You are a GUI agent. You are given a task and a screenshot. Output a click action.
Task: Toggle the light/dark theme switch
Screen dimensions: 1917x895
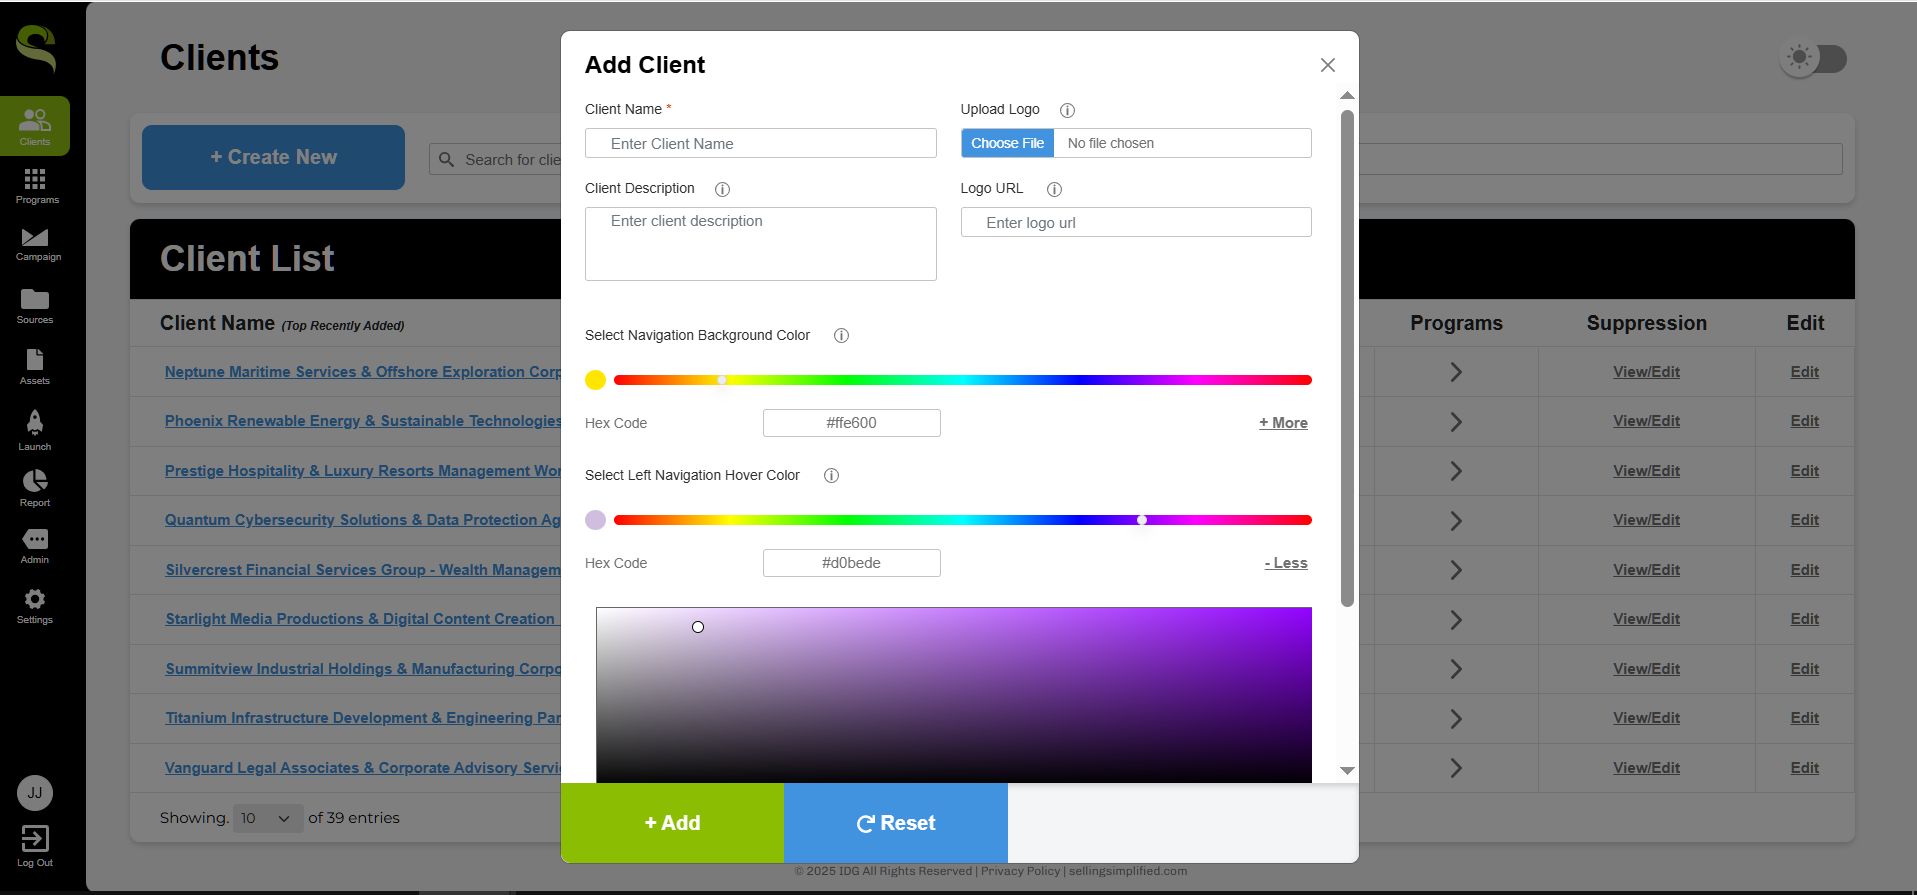pyautogui.click(x=1814, y=59)
